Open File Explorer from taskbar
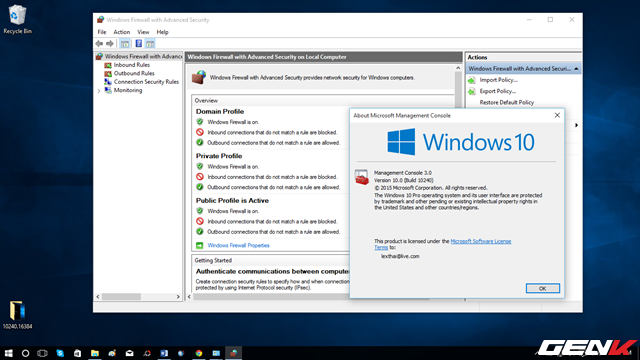 pos(95,353)
